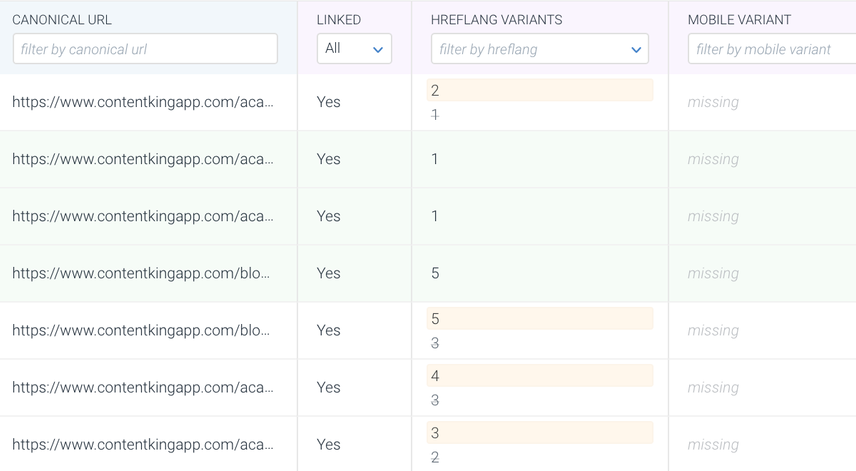Click "Yes" in the second row's Linked column
This screenshot has height=471, width=856.
(x=328, y=159)
